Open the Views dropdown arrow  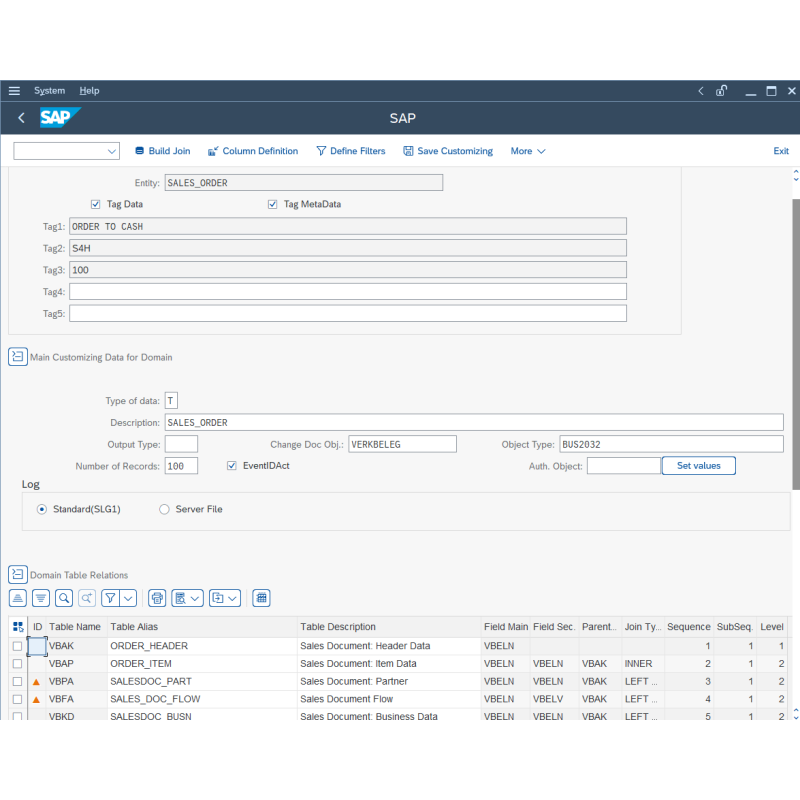point(195,598)
